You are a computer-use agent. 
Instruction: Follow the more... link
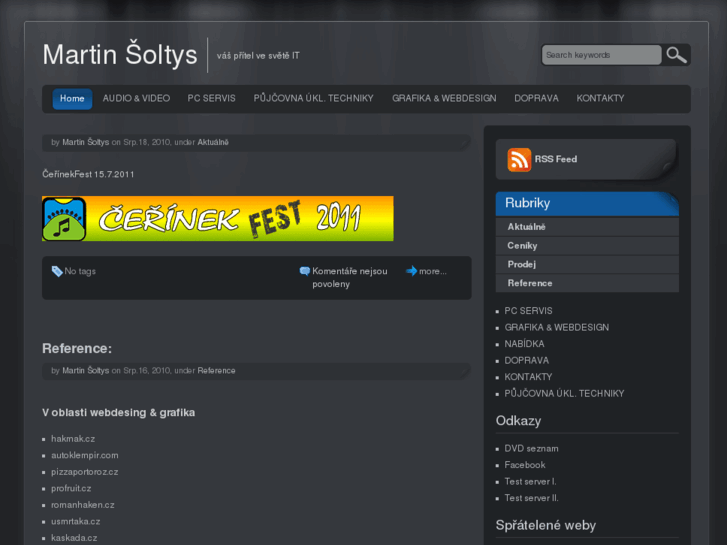click(x=433, y=271)
